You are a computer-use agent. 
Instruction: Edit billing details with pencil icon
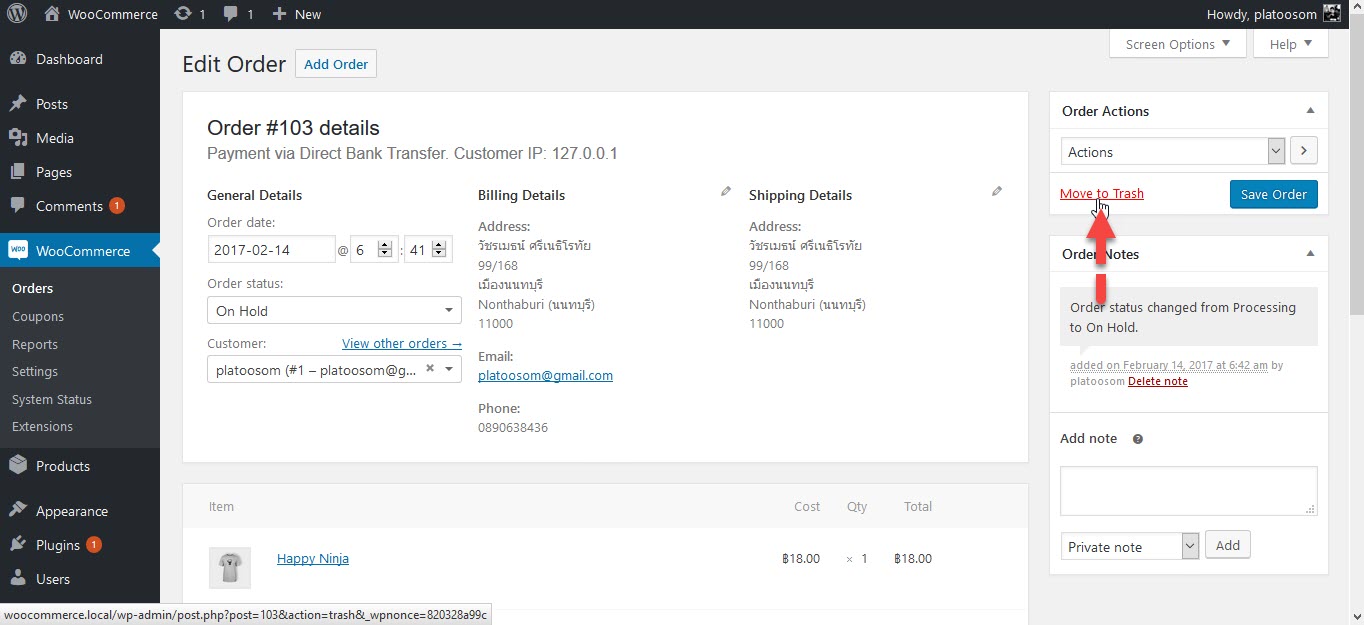[x=726, y=191]
